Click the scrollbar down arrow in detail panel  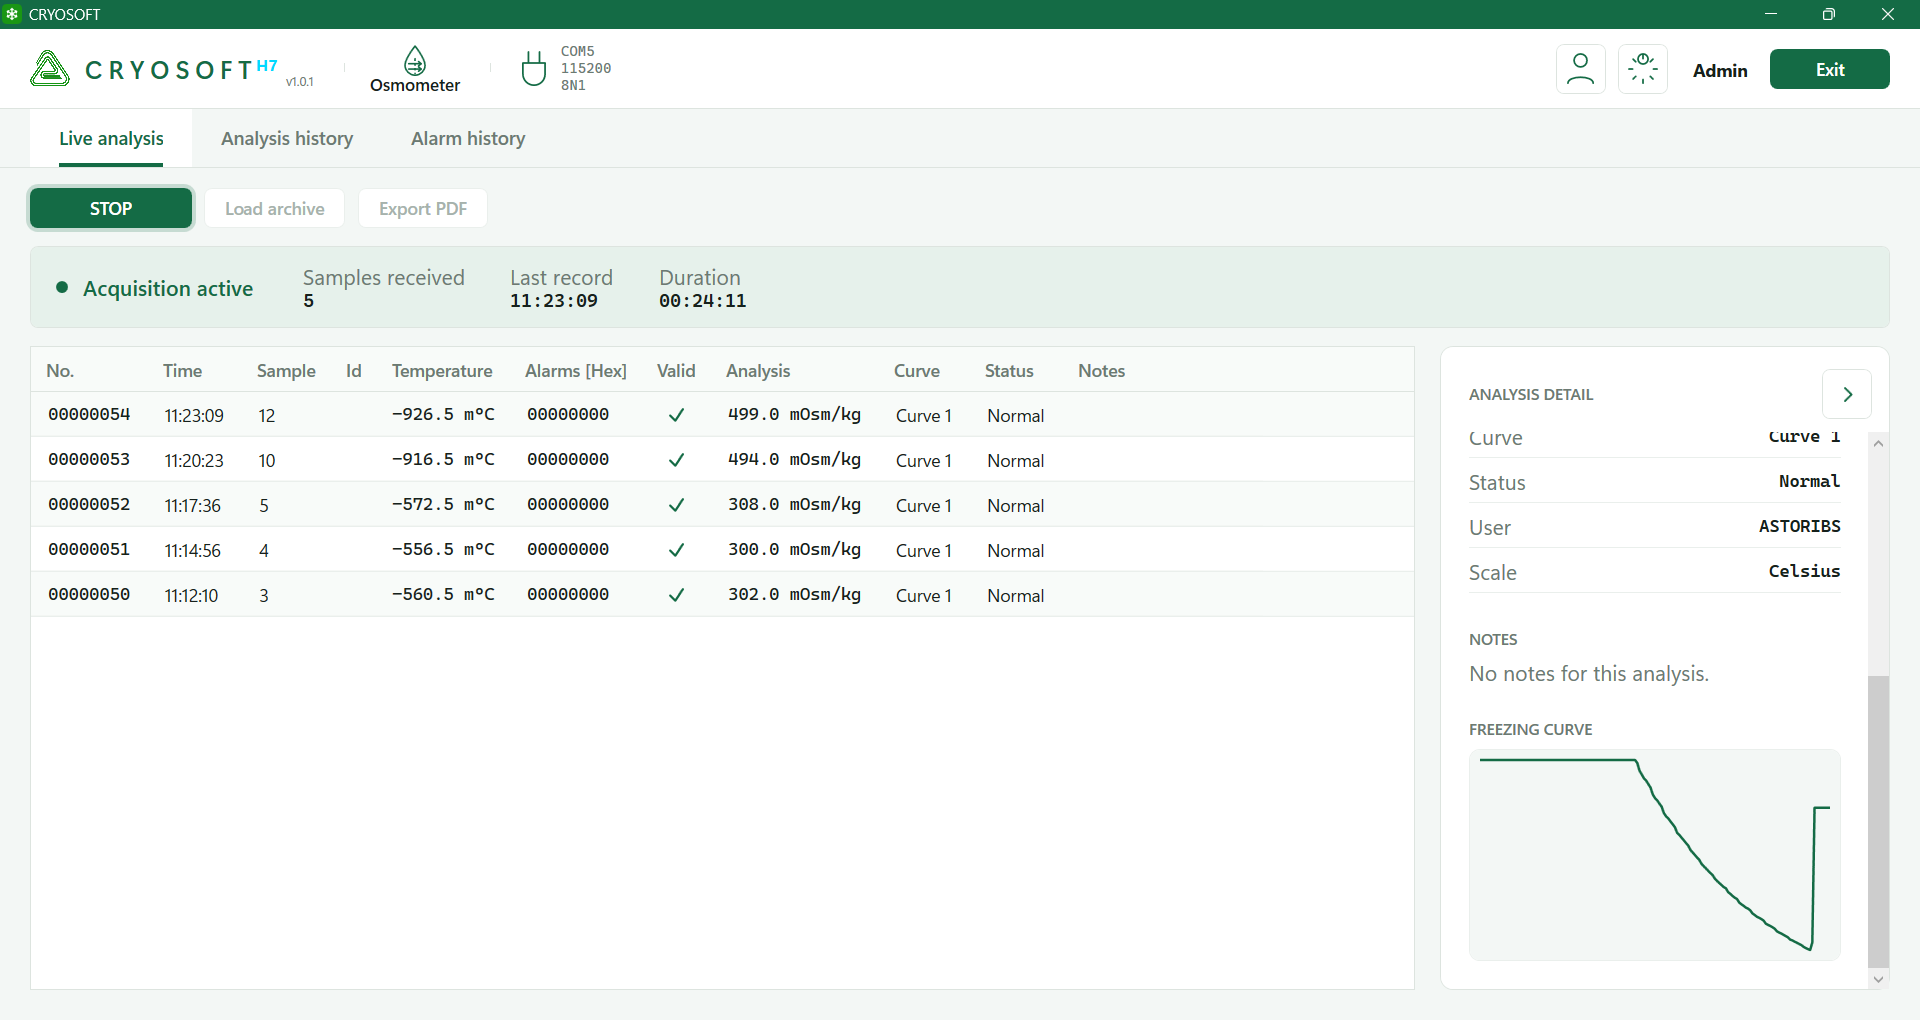(1878, 980)
